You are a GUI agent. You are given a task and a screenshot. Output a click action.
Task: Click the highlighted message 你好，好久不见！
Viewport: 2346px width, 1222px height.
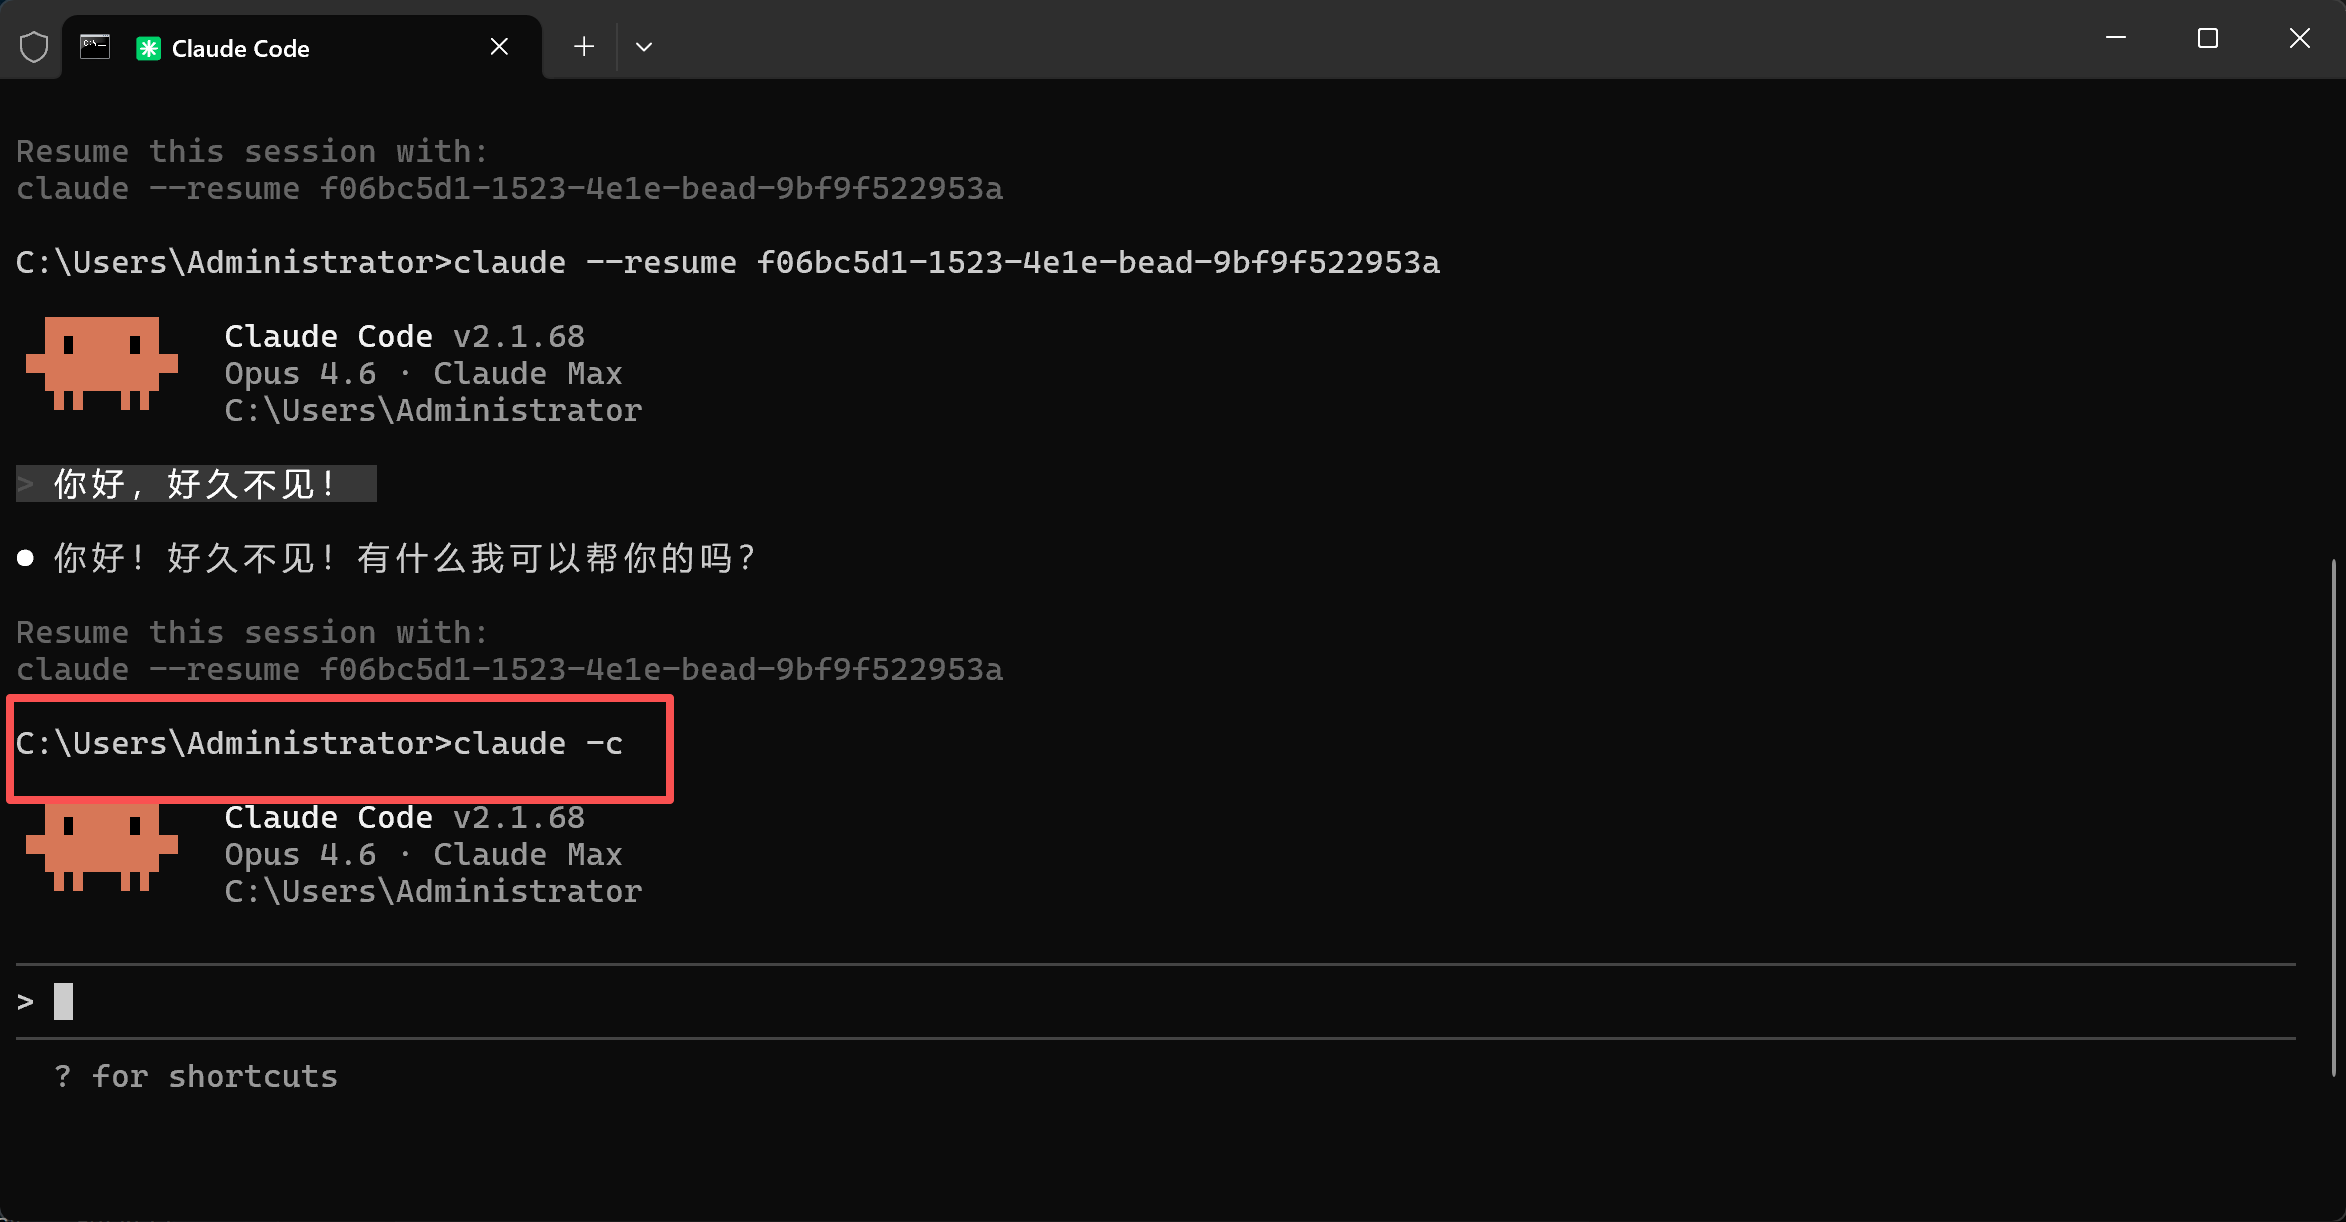pos(197,484)
